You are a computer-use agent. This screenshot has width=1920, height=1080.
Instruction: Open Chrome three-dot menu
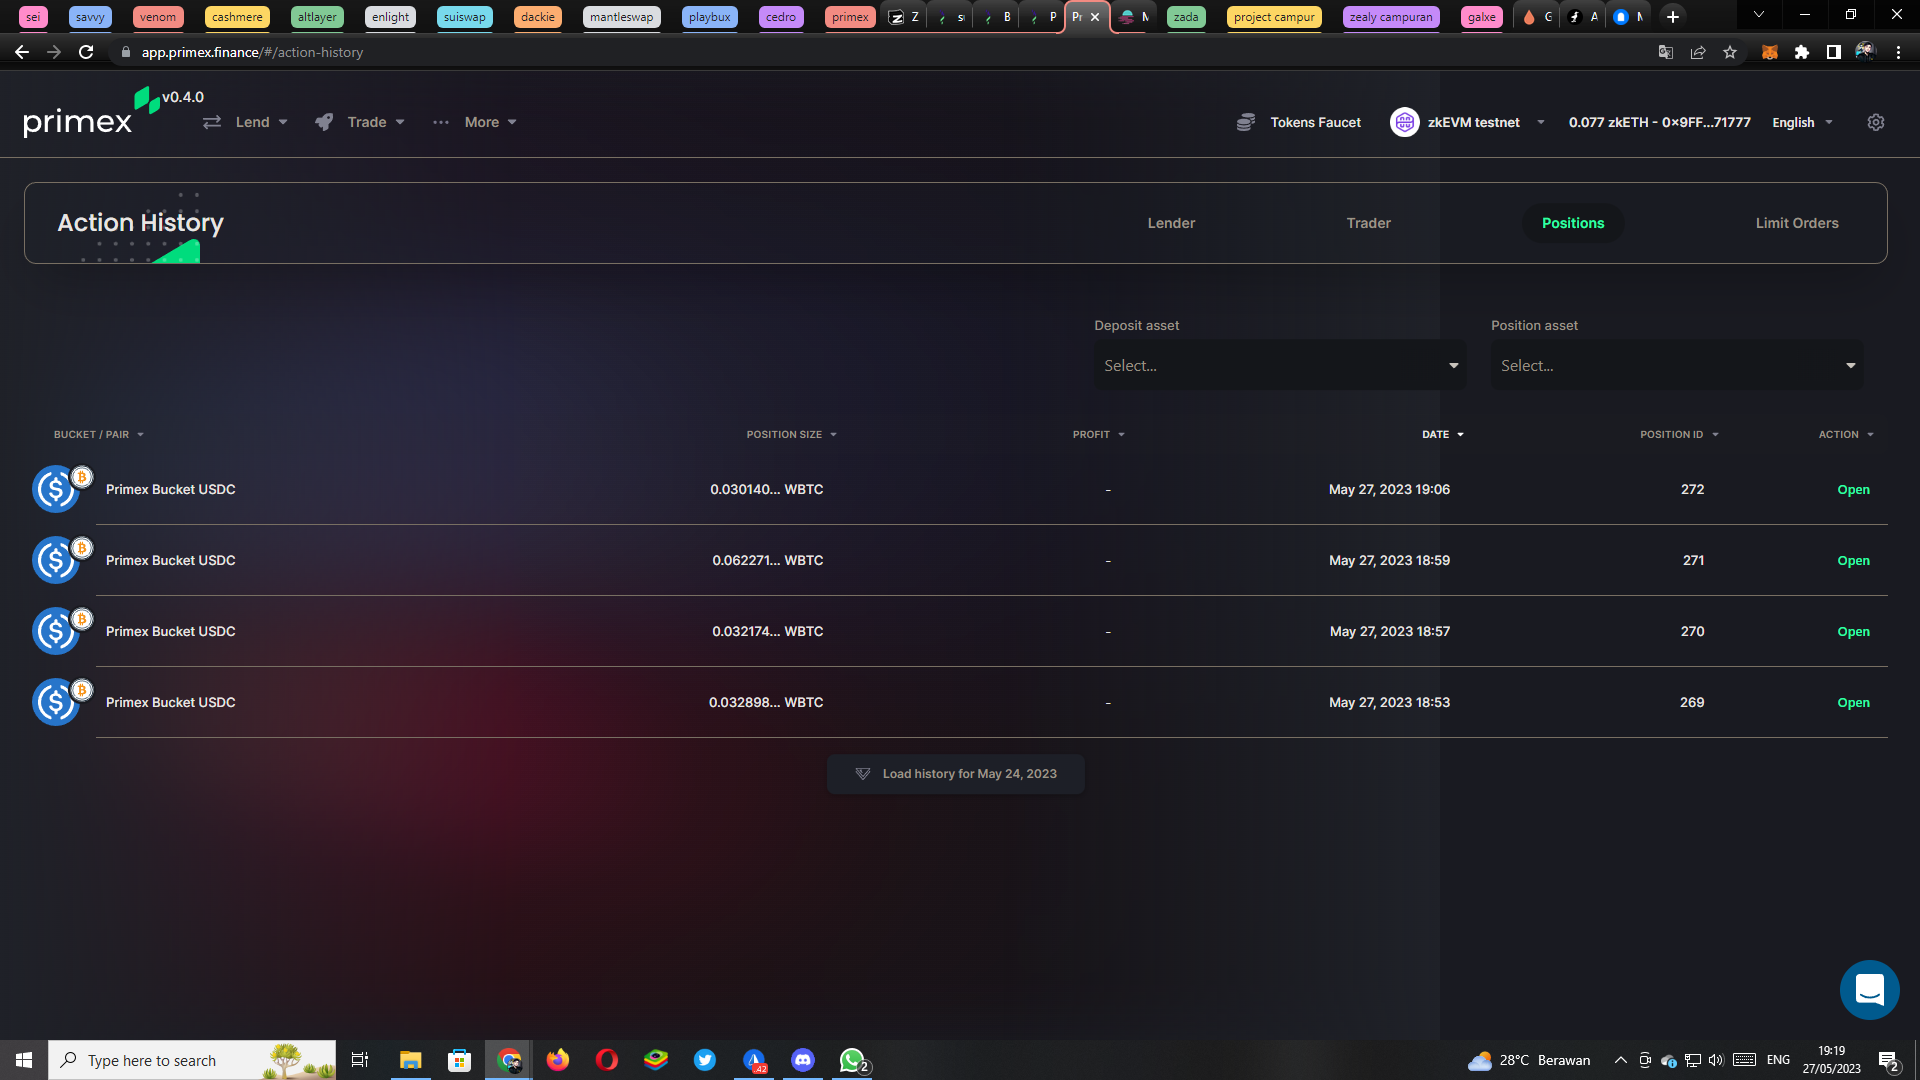(1898, 52)
